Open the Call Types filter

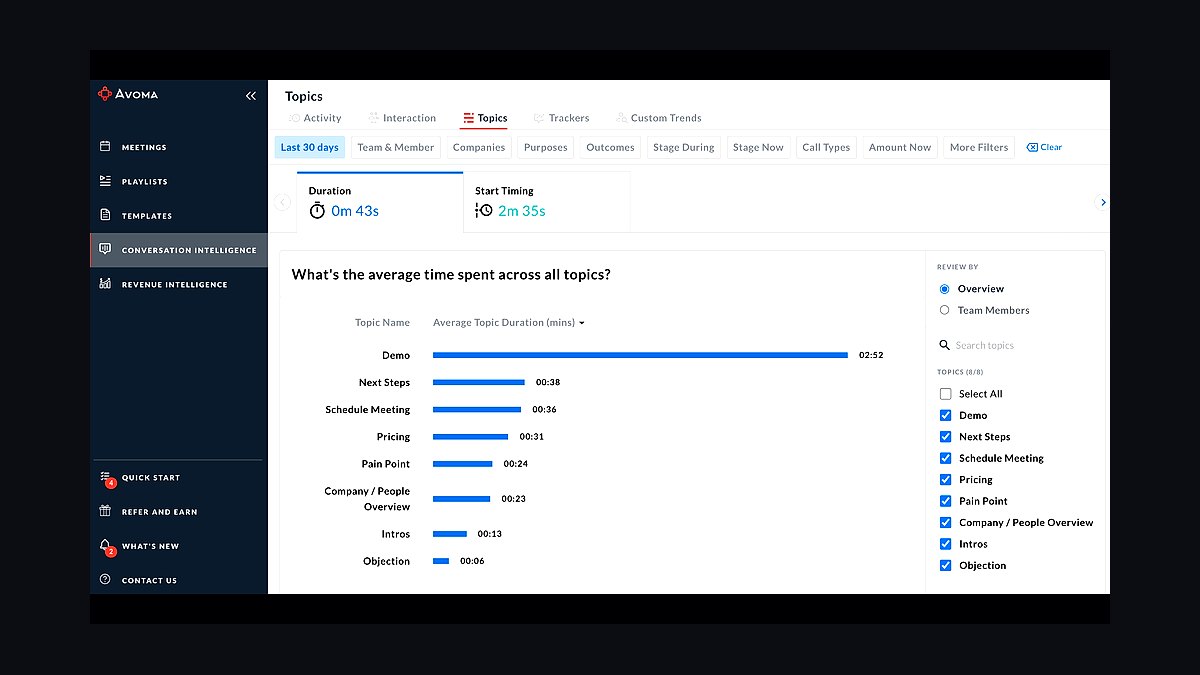[826, 147]
